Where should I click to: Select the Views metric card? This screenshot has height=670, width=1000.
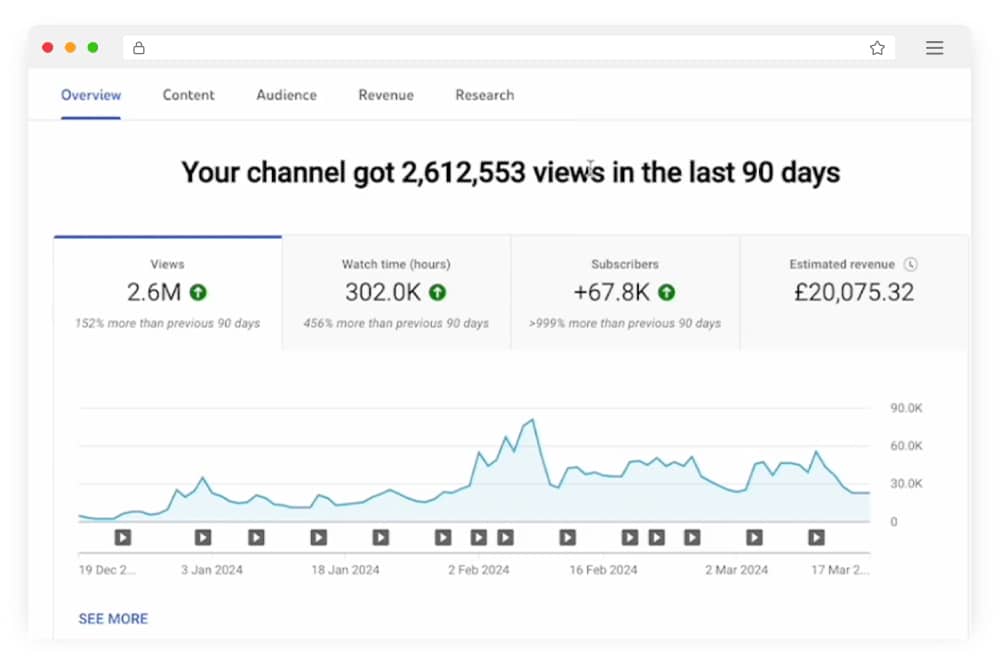click(x=168, y=293)
